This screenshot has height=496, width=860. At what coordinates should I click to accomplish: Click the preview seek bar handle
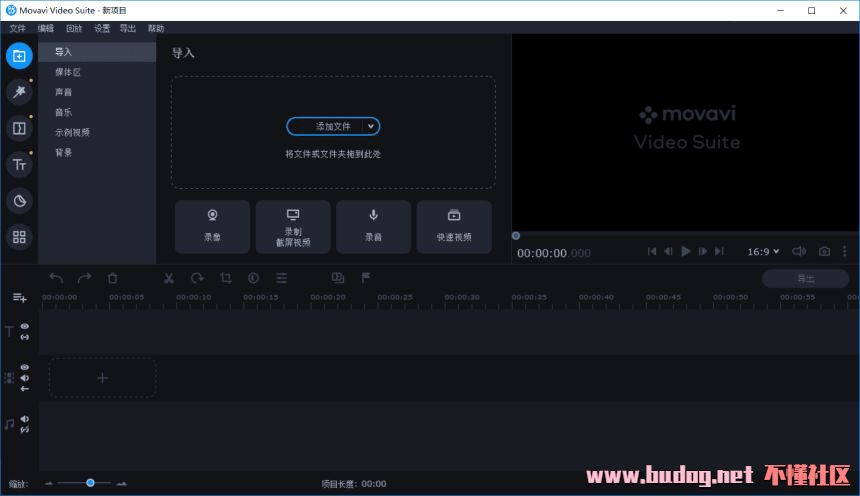pos(516,236)
